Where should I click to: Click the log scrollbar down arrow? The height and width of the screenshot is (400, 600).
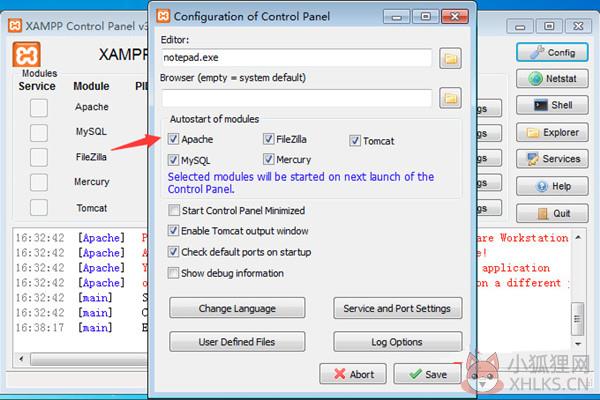(578, 344)
